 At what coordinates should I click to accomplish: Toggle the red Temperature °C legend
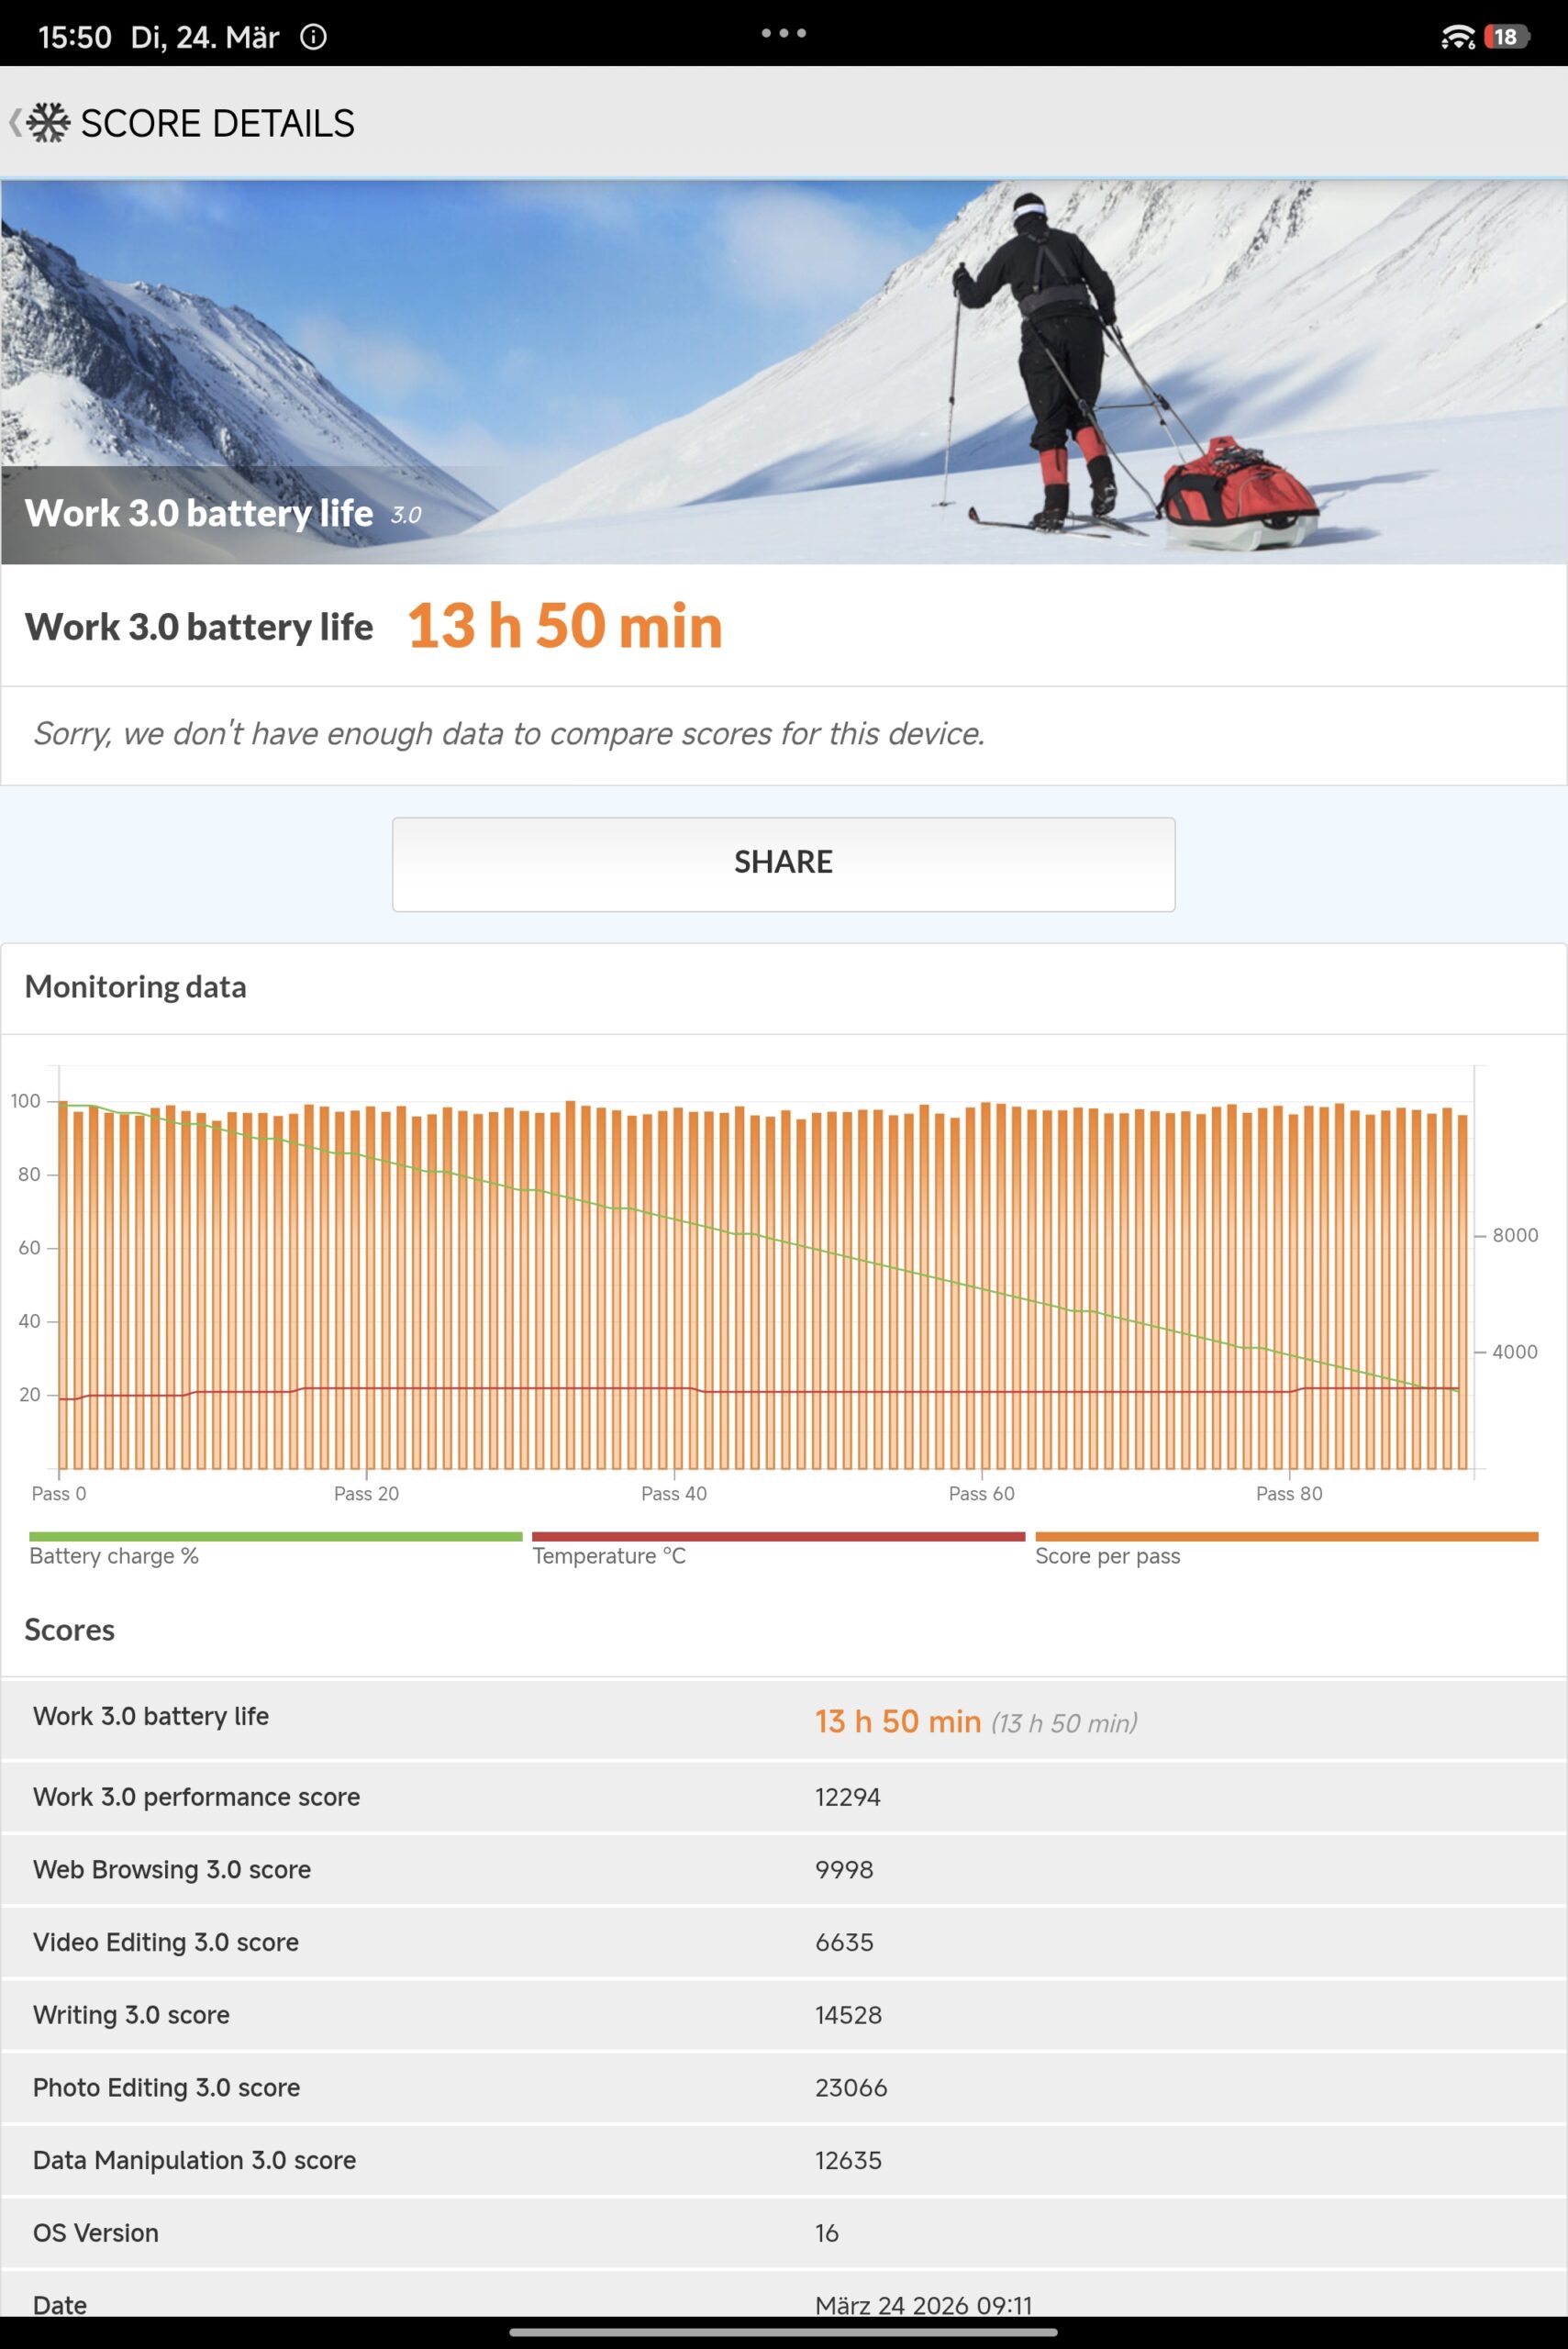point(778,1548)
